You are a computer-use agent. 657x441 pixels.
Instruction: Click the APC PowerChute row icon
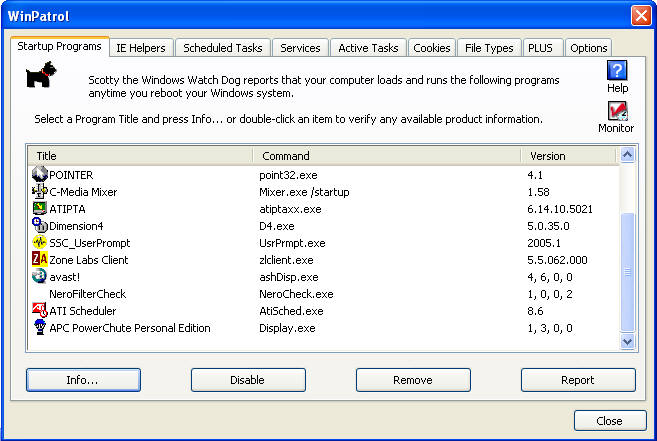pos(40,327)
